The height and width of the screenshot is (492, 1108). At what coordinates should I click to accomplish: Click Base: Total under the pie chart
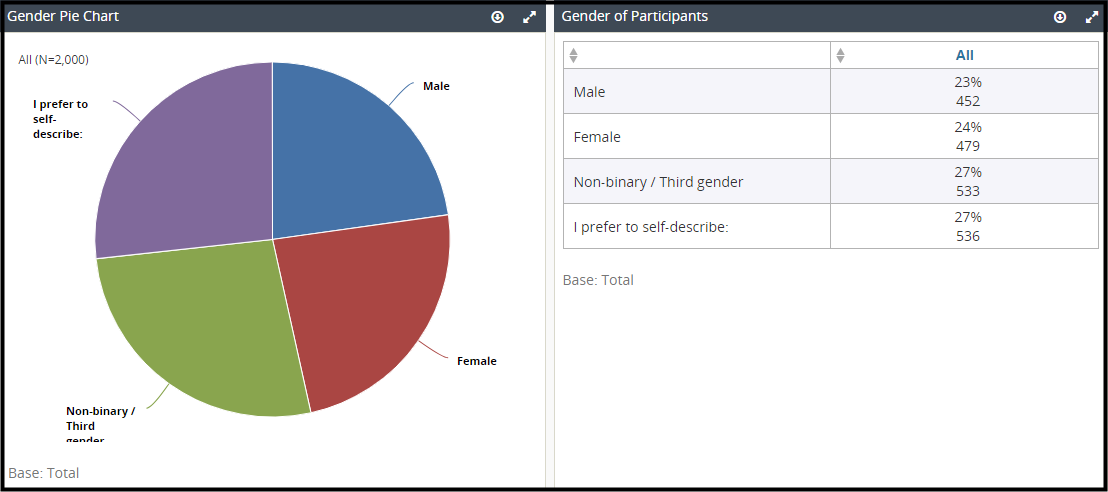pos(44,473)
